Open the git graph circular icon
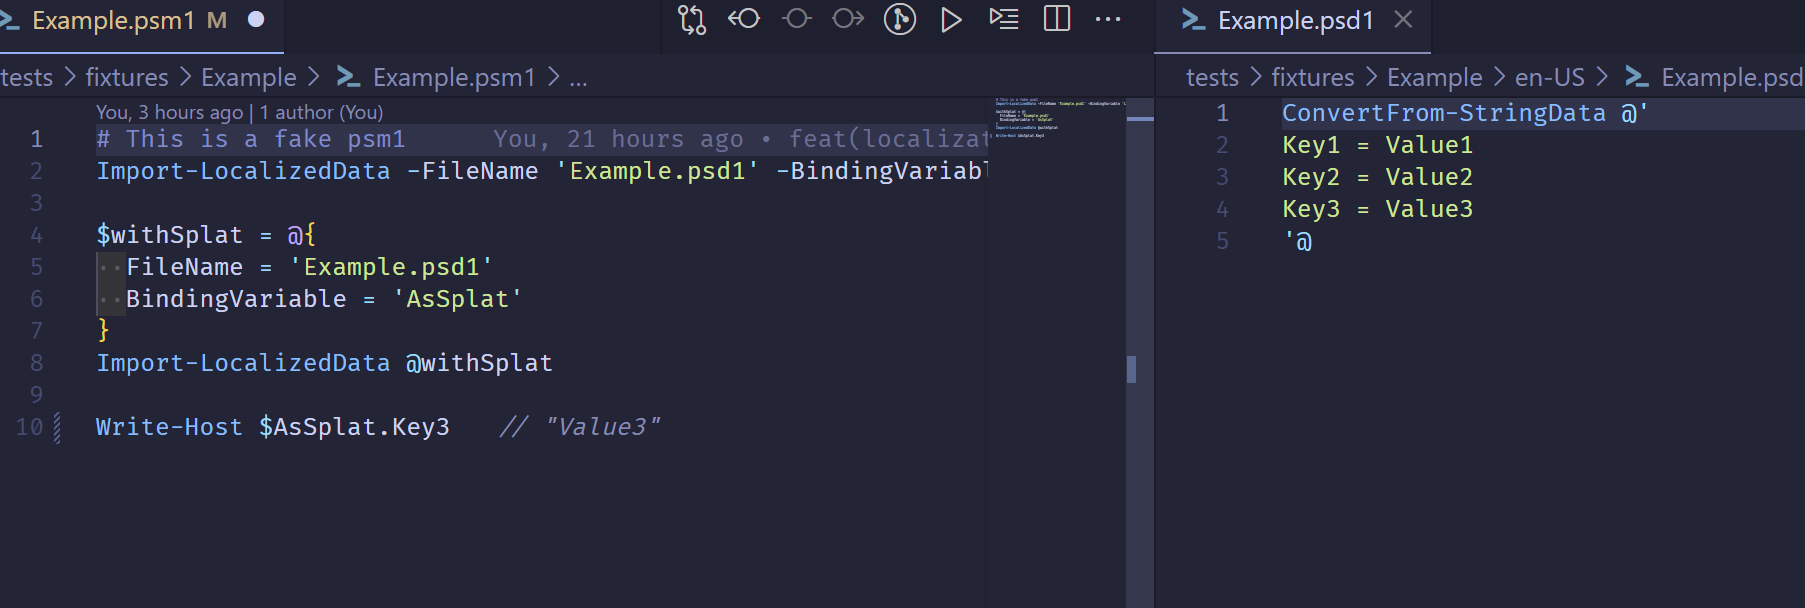1805x608 pixels. (900, 19)
